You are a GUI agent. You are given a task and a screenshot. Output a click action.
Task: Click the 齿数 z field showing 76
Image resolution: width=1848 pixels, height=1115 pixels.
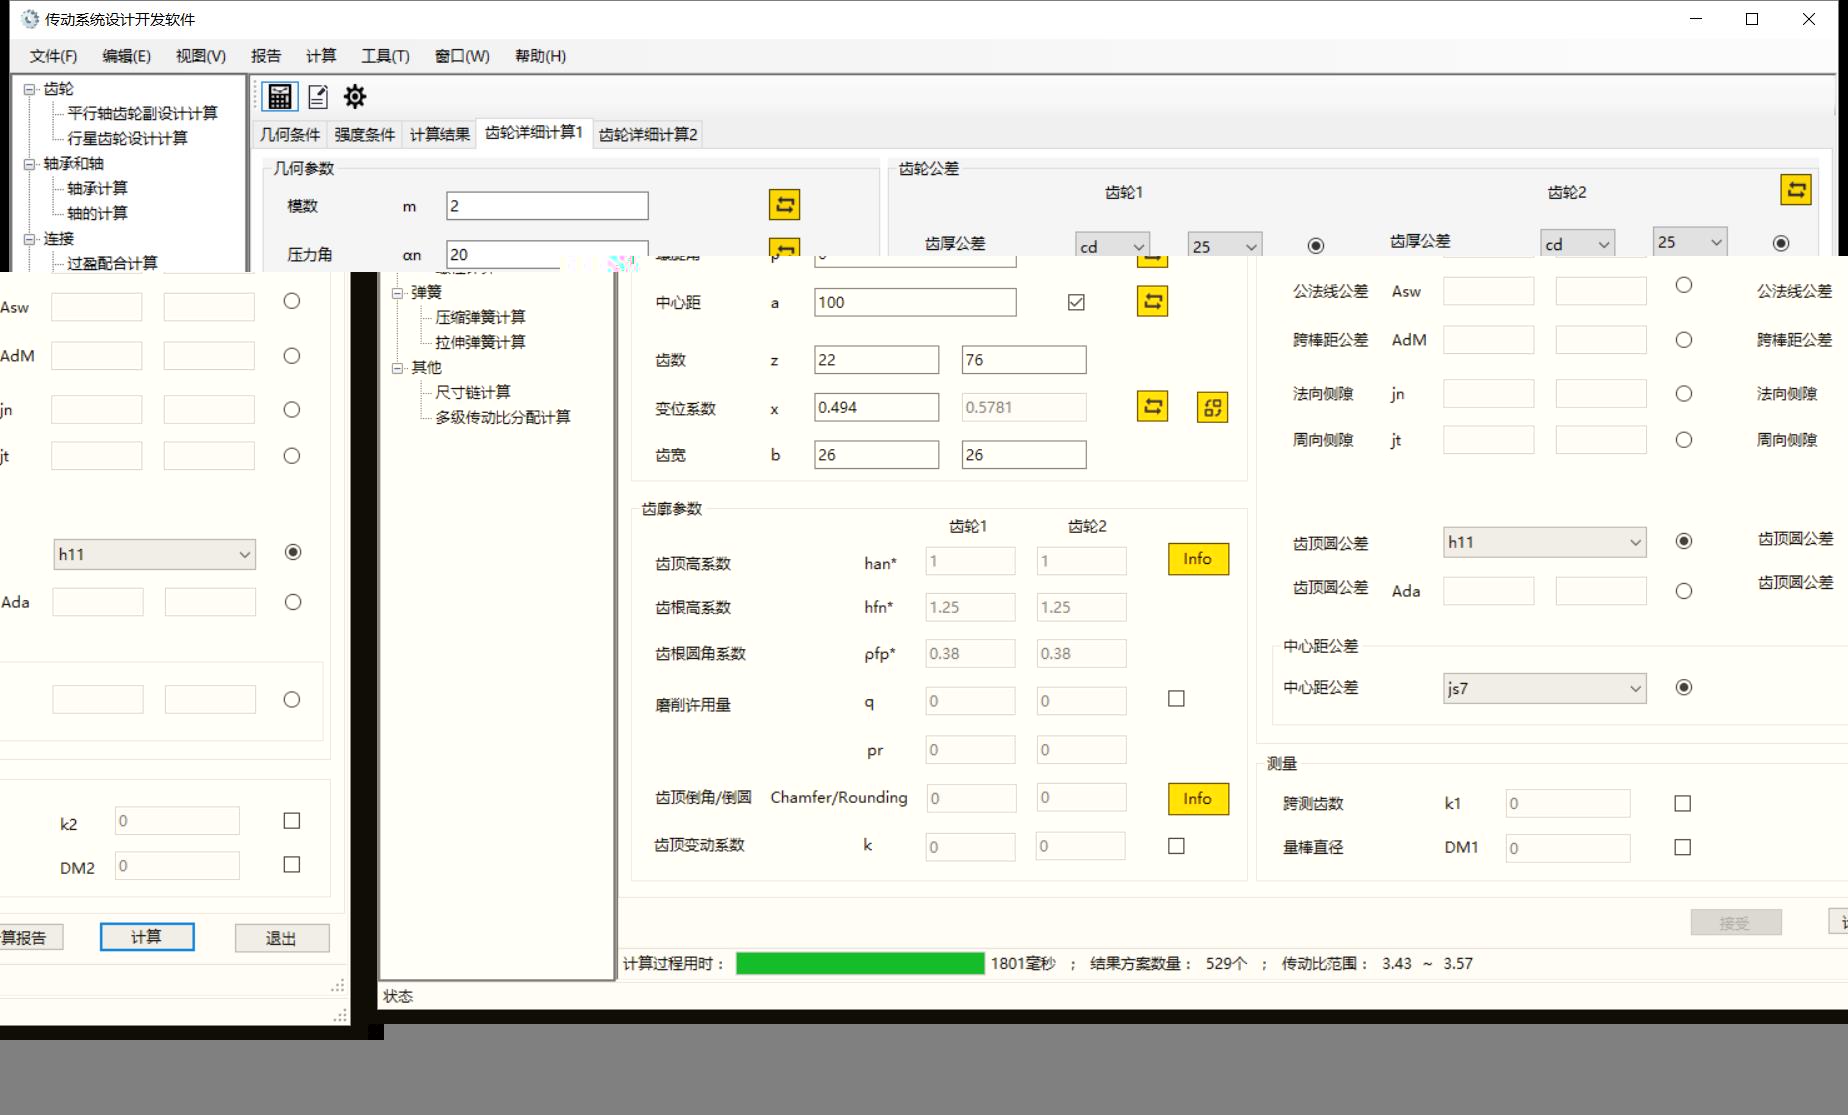1024,360
